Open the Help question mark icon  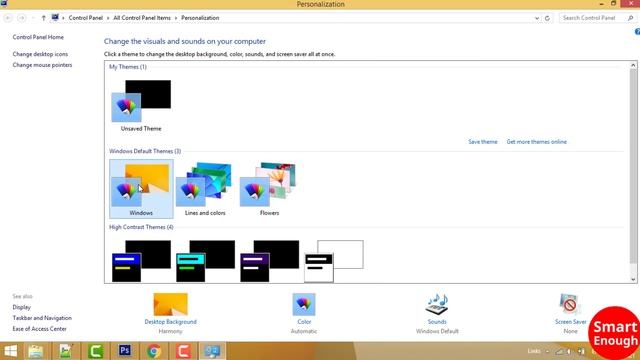(637, 31)
